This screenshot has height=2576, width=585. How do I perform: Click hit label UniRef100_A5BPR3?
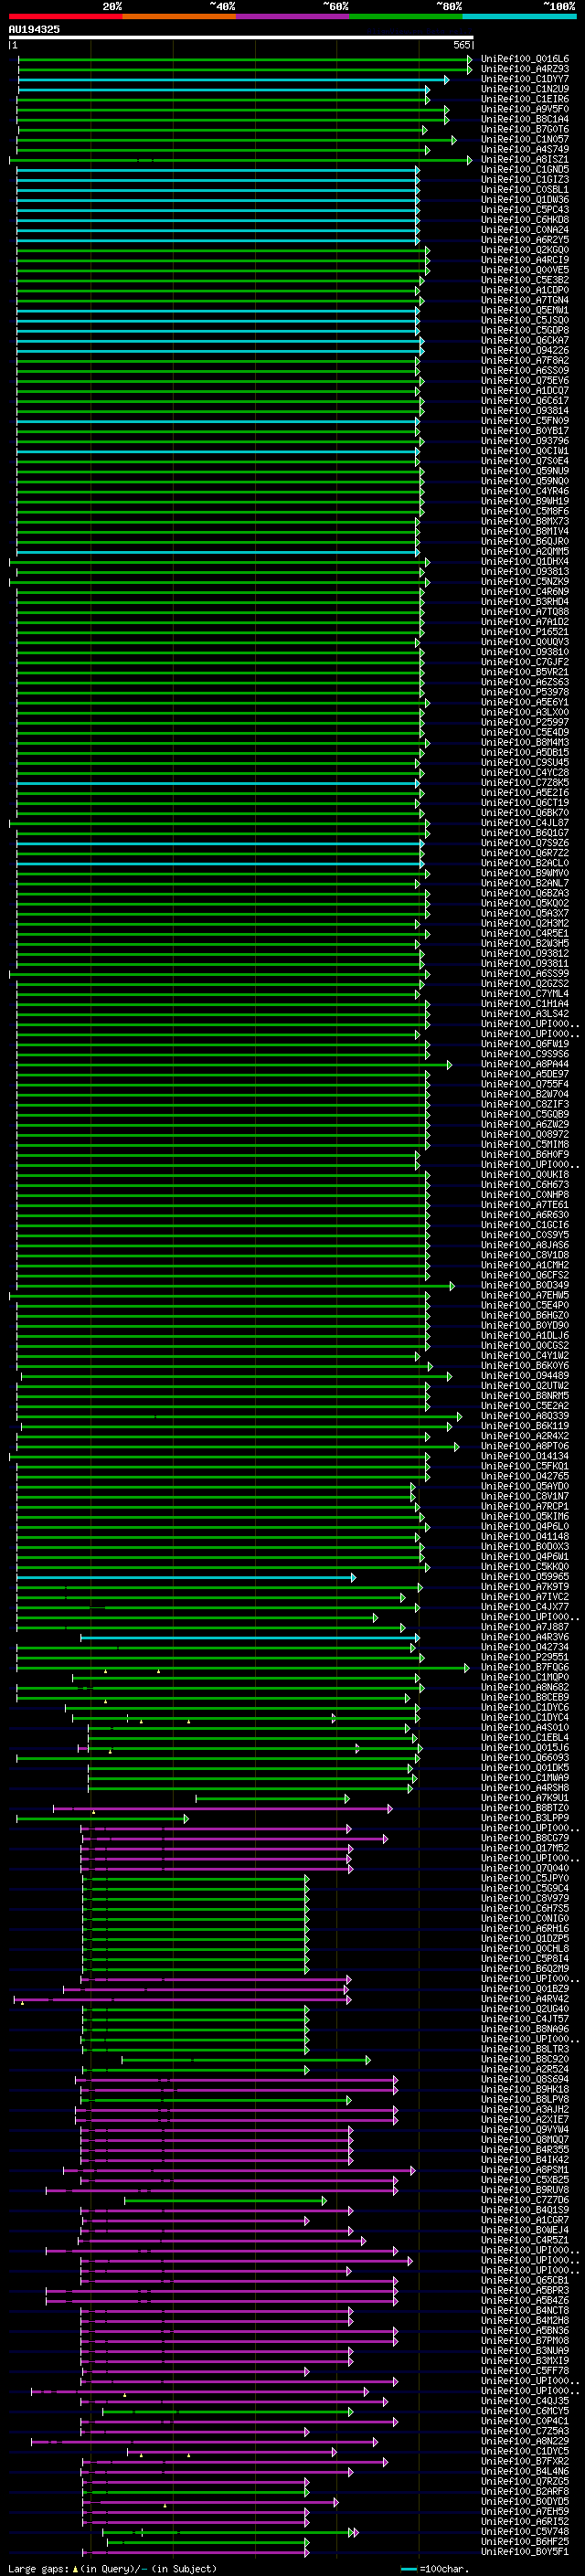pos(525,2290)
